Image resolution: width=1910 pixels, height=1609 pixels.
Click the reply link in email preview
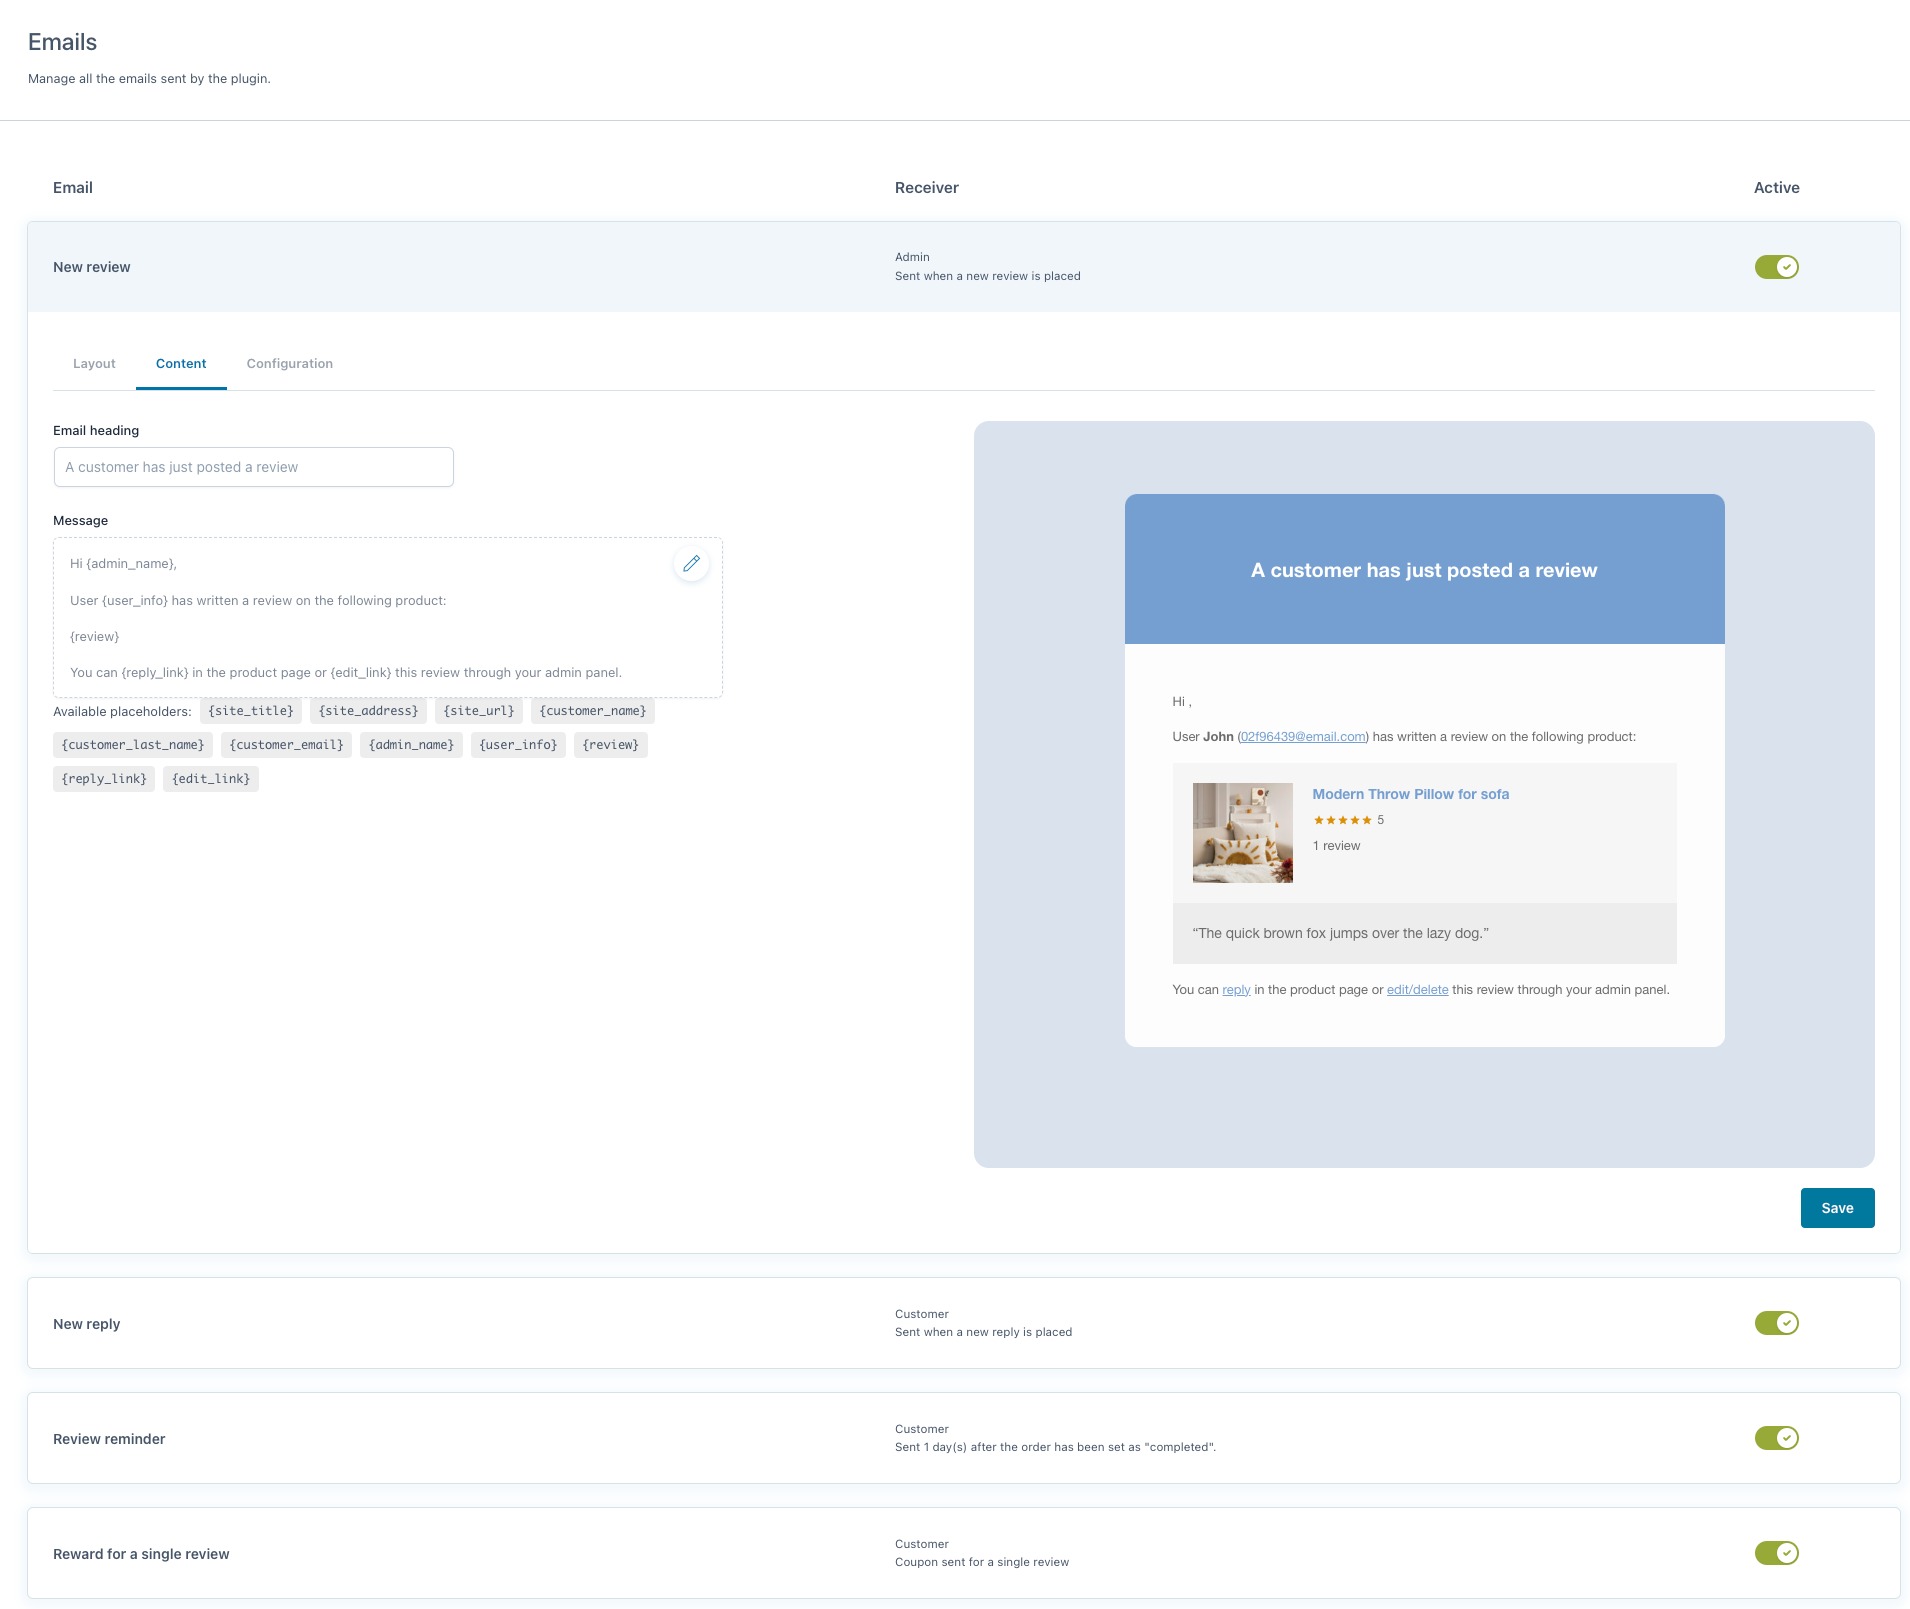pos(1236,990)
